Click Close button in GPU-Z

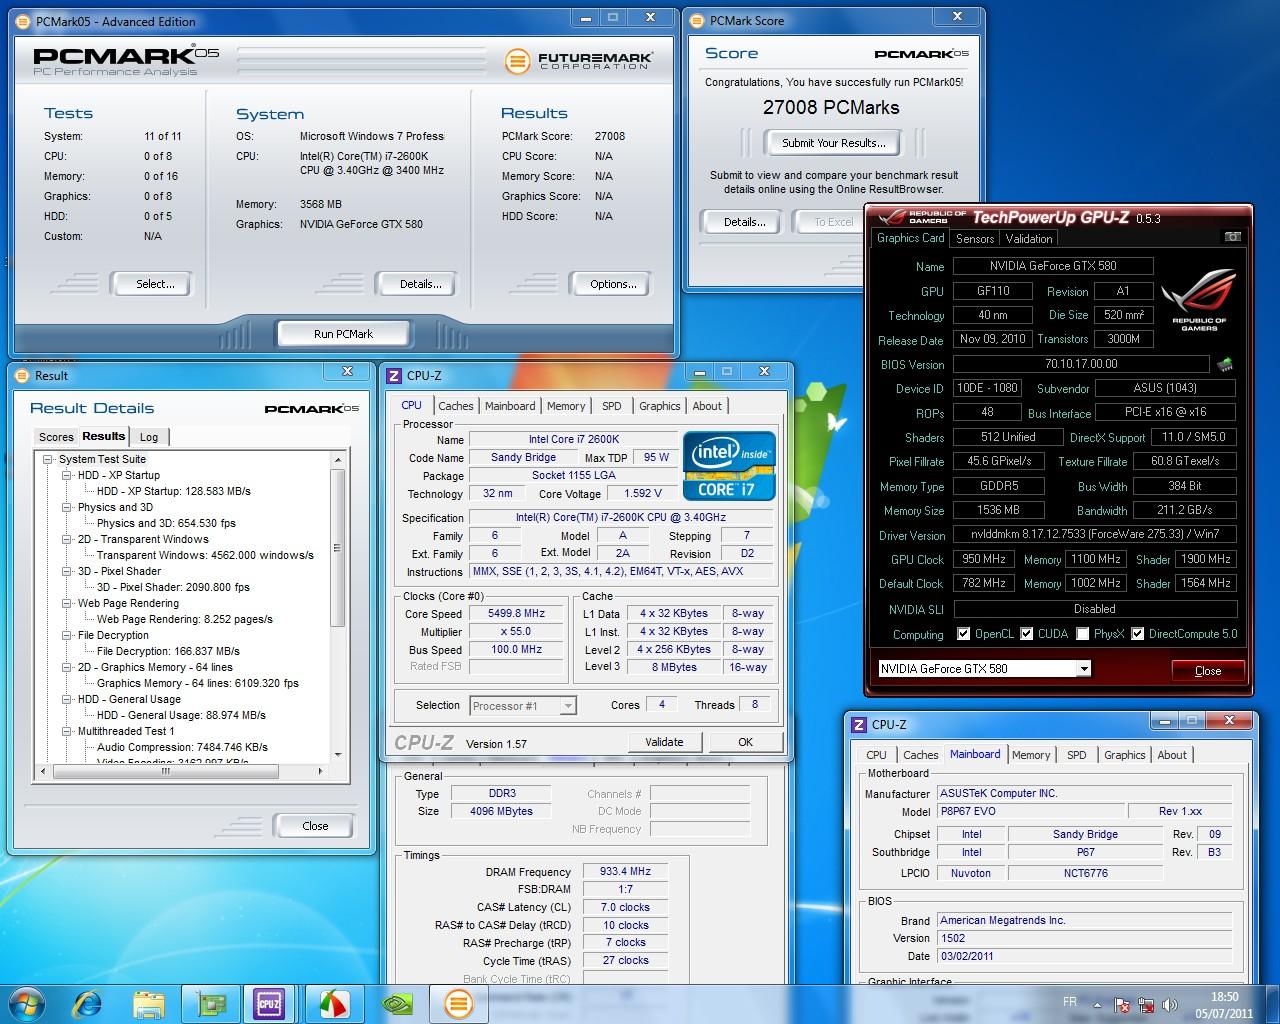click(1208, 671)
